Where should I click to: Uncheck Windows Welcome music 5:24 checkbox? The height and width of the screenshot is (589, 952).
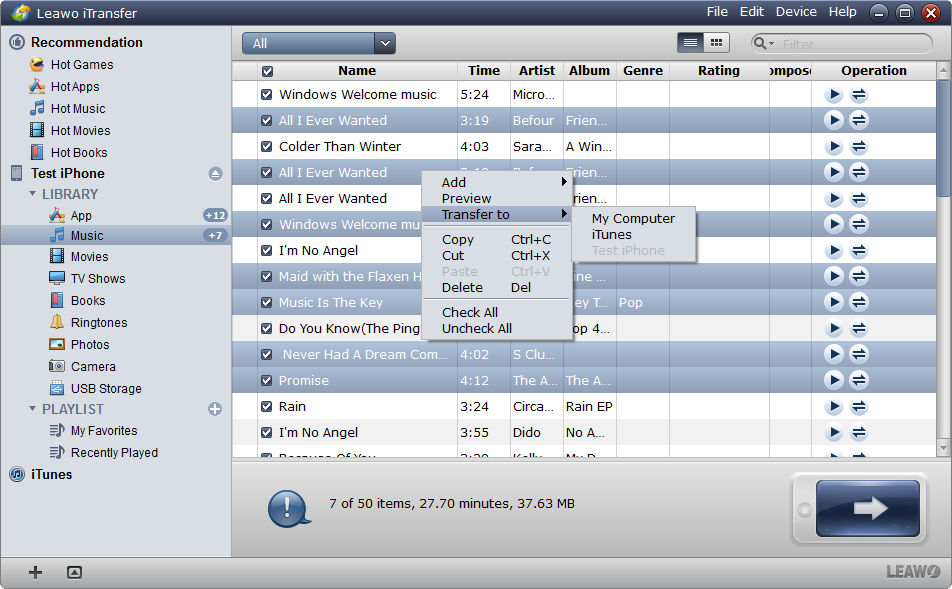coord(267,95)
